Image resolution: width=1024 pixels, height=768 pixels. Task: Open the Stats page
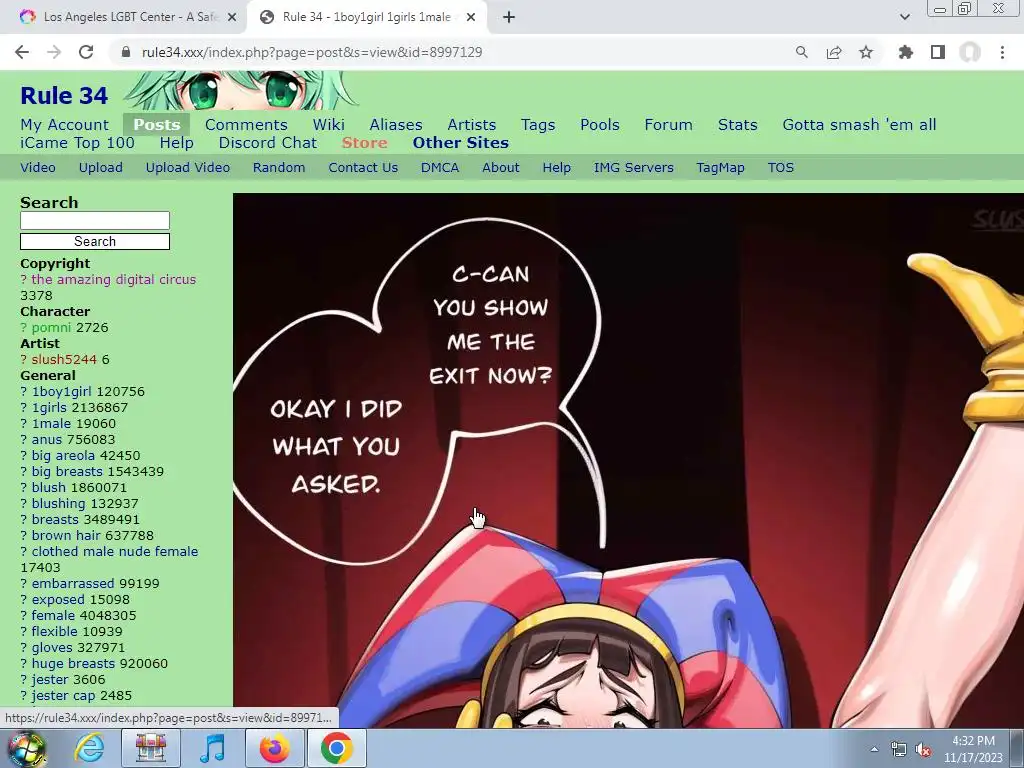[x=737, y=125]
